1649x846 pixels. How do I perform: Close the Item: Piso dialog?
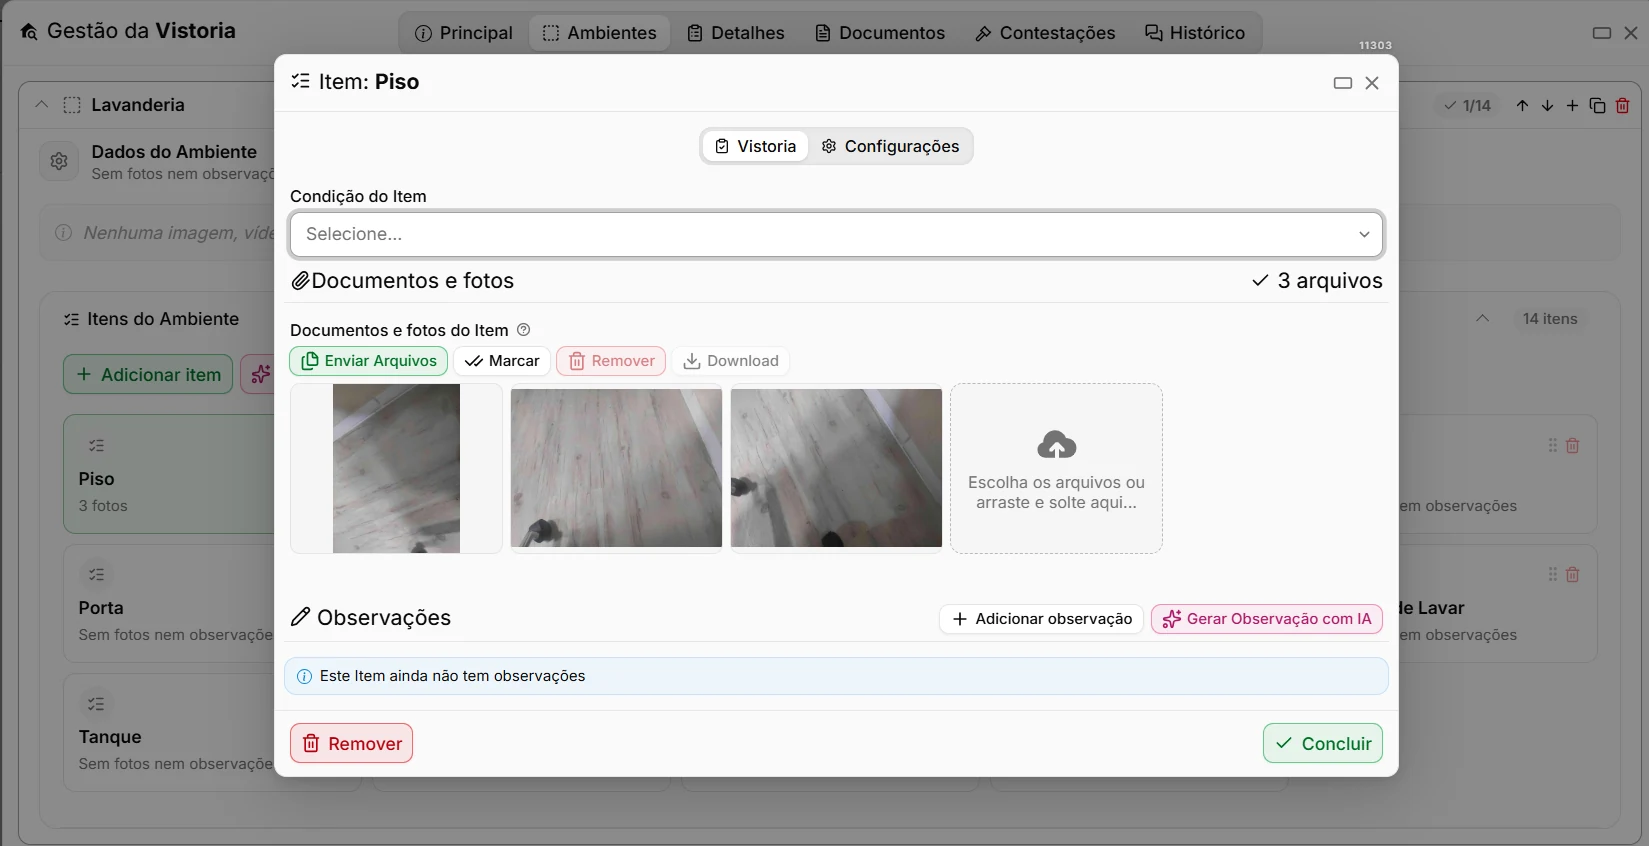pos(1372,83)
